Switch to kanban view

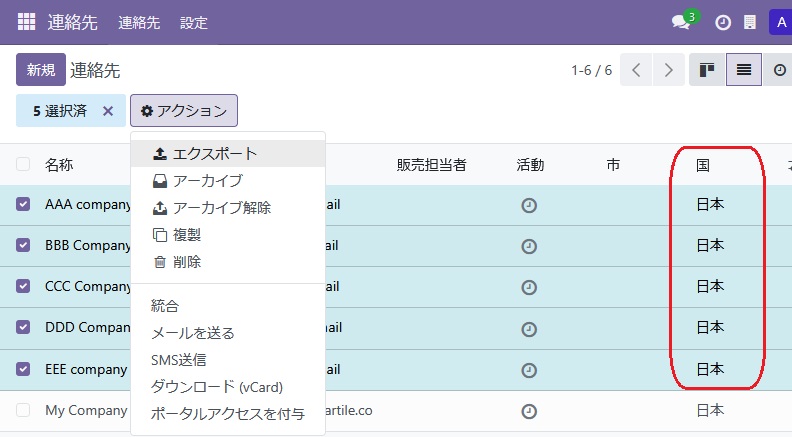(707, 70)
